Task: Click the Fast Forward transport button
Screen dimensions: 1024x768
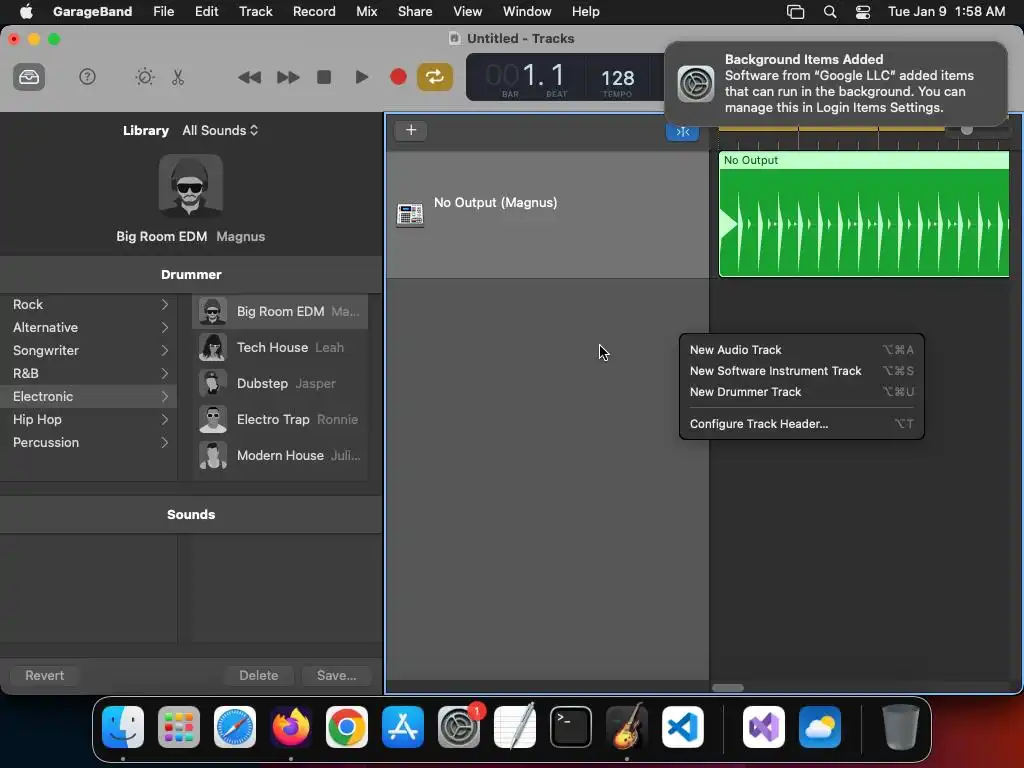Action: click(288, 77)
